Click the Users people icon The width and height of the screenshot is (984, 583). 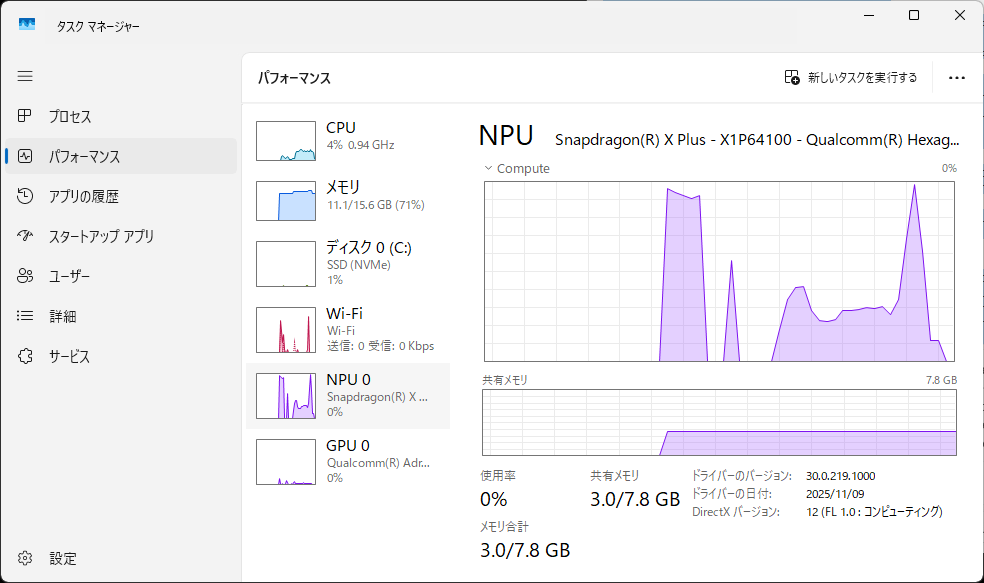(x=26, y=277)
